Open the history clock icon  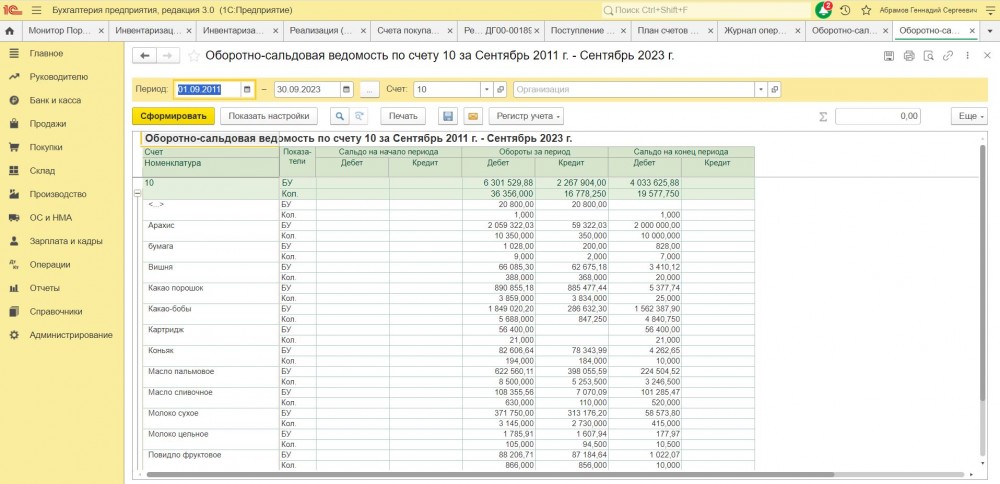845,10
